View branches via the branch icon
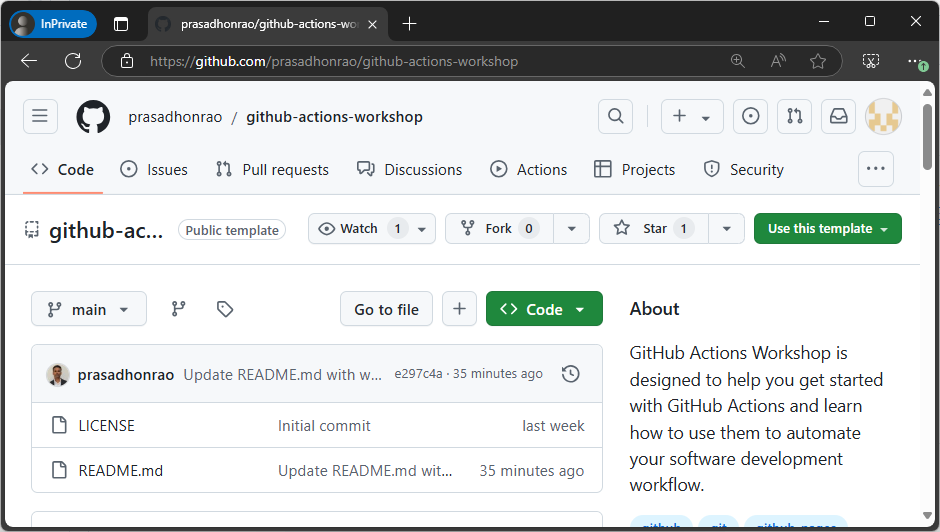This screenshot has height=532, width=940. [179, 309]
